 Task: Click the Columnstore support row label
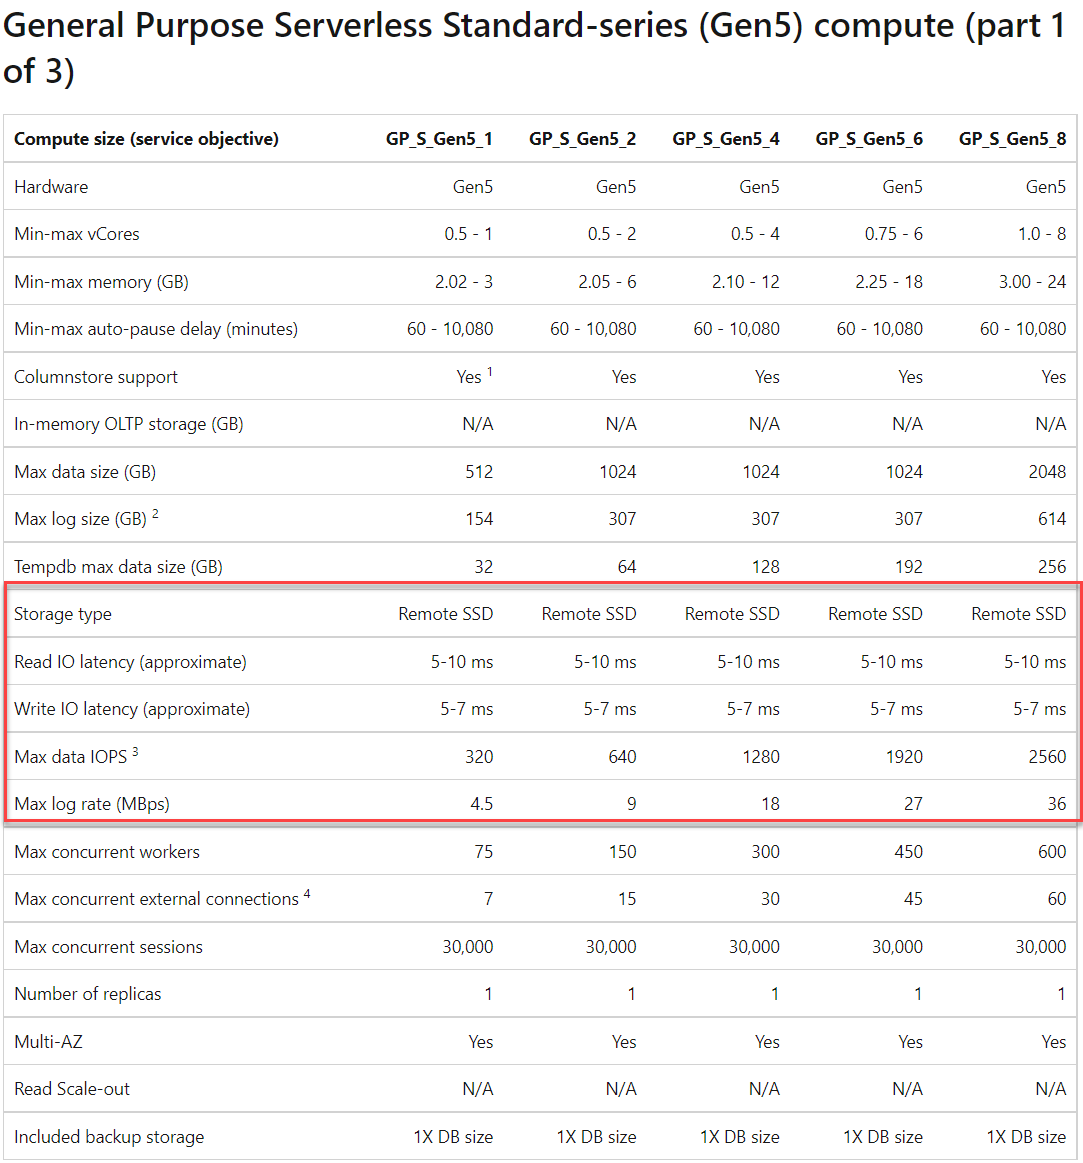point(96,377)
